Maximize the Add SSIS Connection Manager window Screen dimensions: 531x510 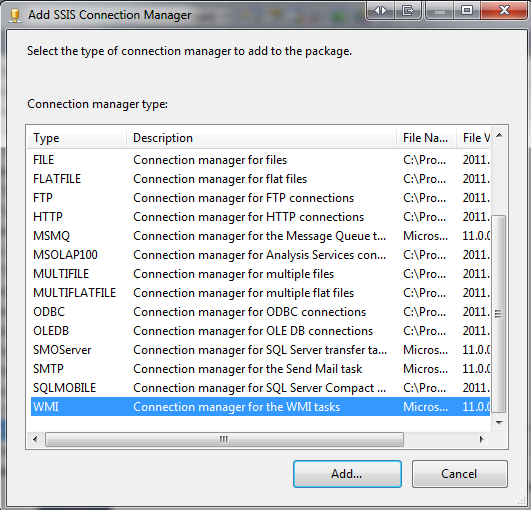(467, 11)
